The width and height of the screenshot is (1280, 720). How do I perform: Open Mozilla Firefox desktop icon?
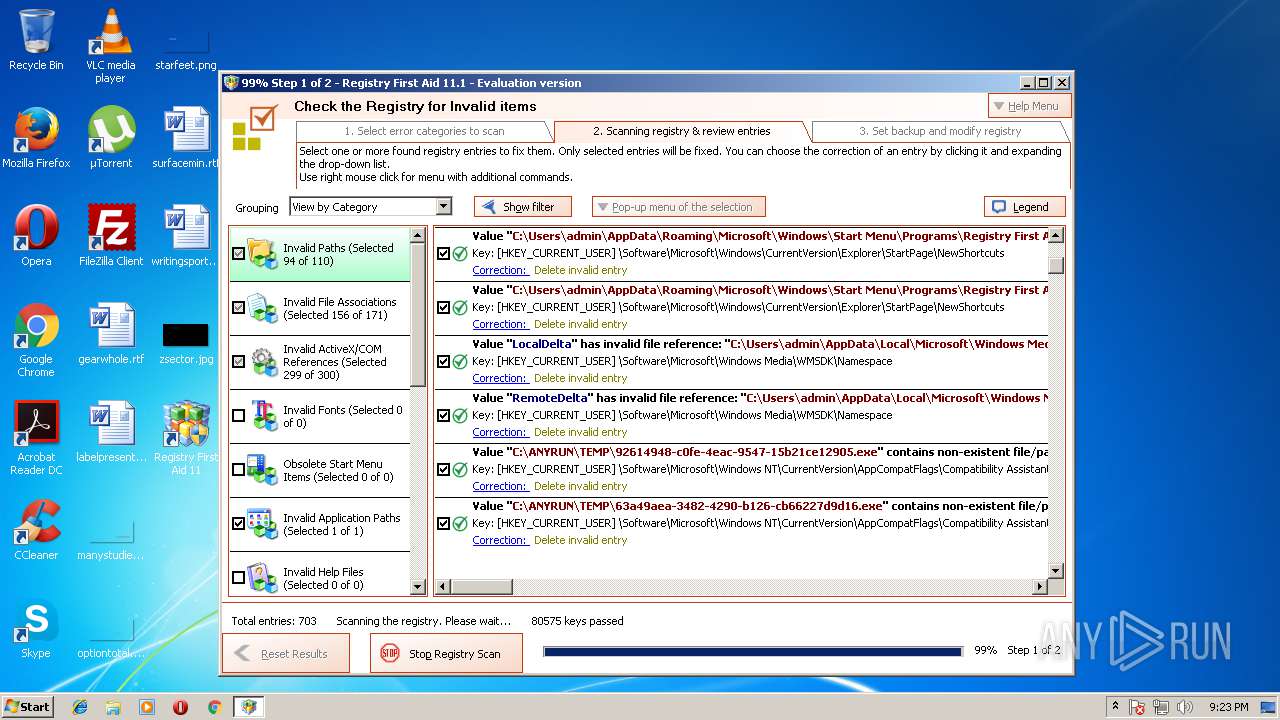[x=36, y=138]
